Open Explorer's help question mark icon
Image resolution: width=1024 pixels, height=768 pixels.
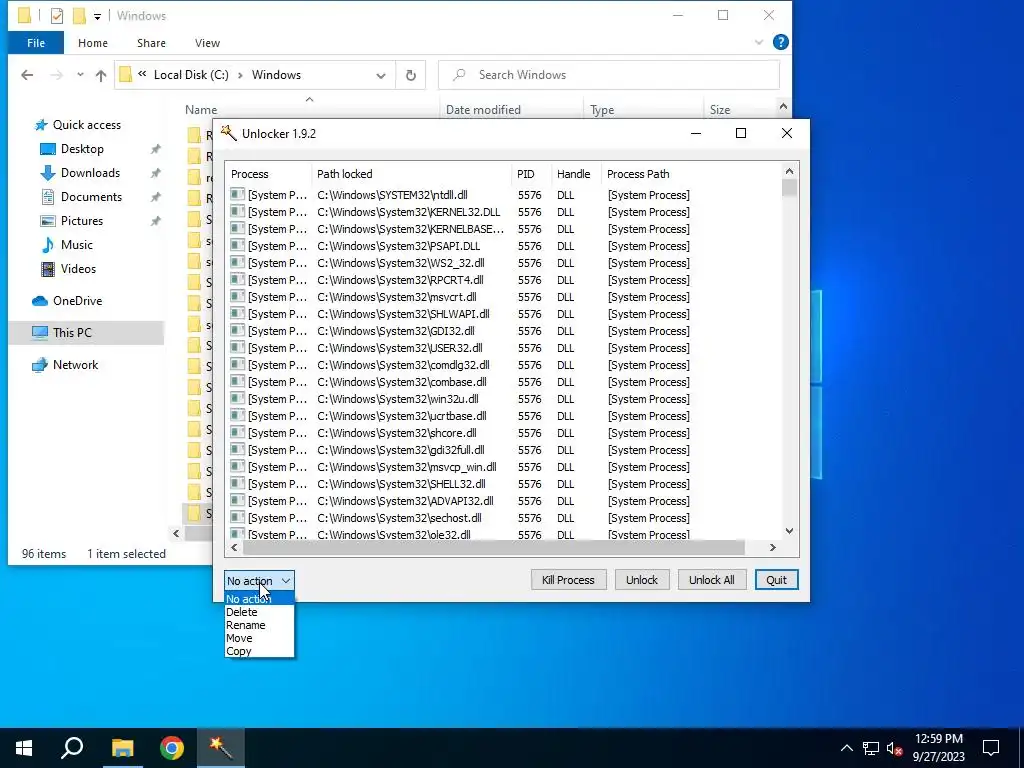pyautogui.click(x=780, y=42)
